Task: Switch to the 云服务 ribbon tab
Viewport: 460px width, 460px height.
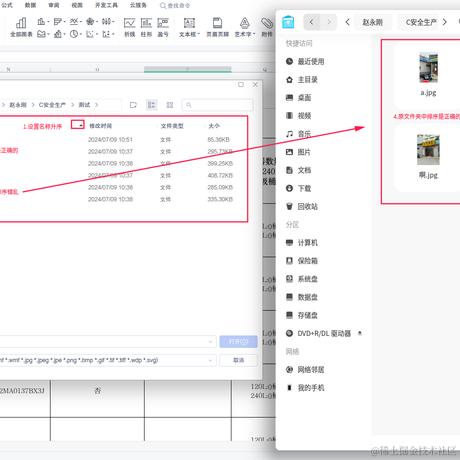Action: (138, 5)
